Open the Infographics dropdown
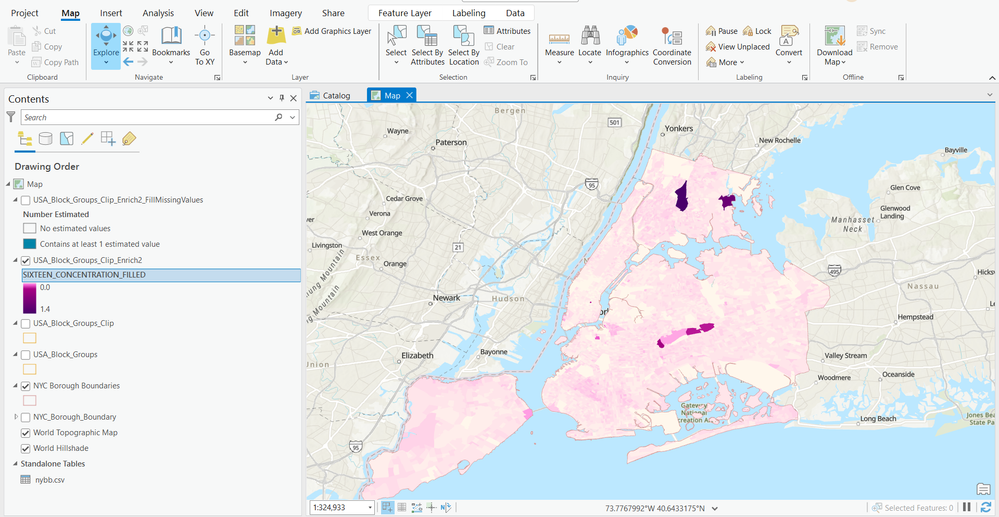Viewport: 999px width, 517px height. point(627,62)
